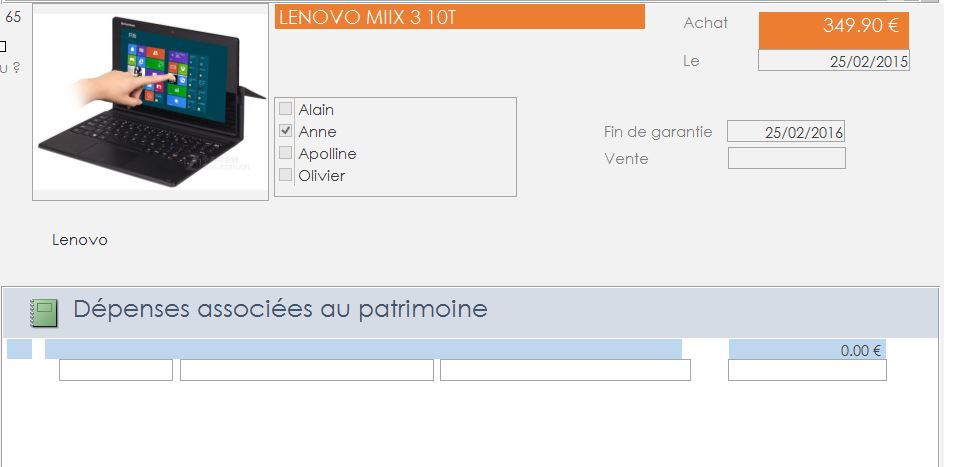The image size is (964, 467).
Task: Check the Olivier checkbox
Action: [x=286, y=175]
